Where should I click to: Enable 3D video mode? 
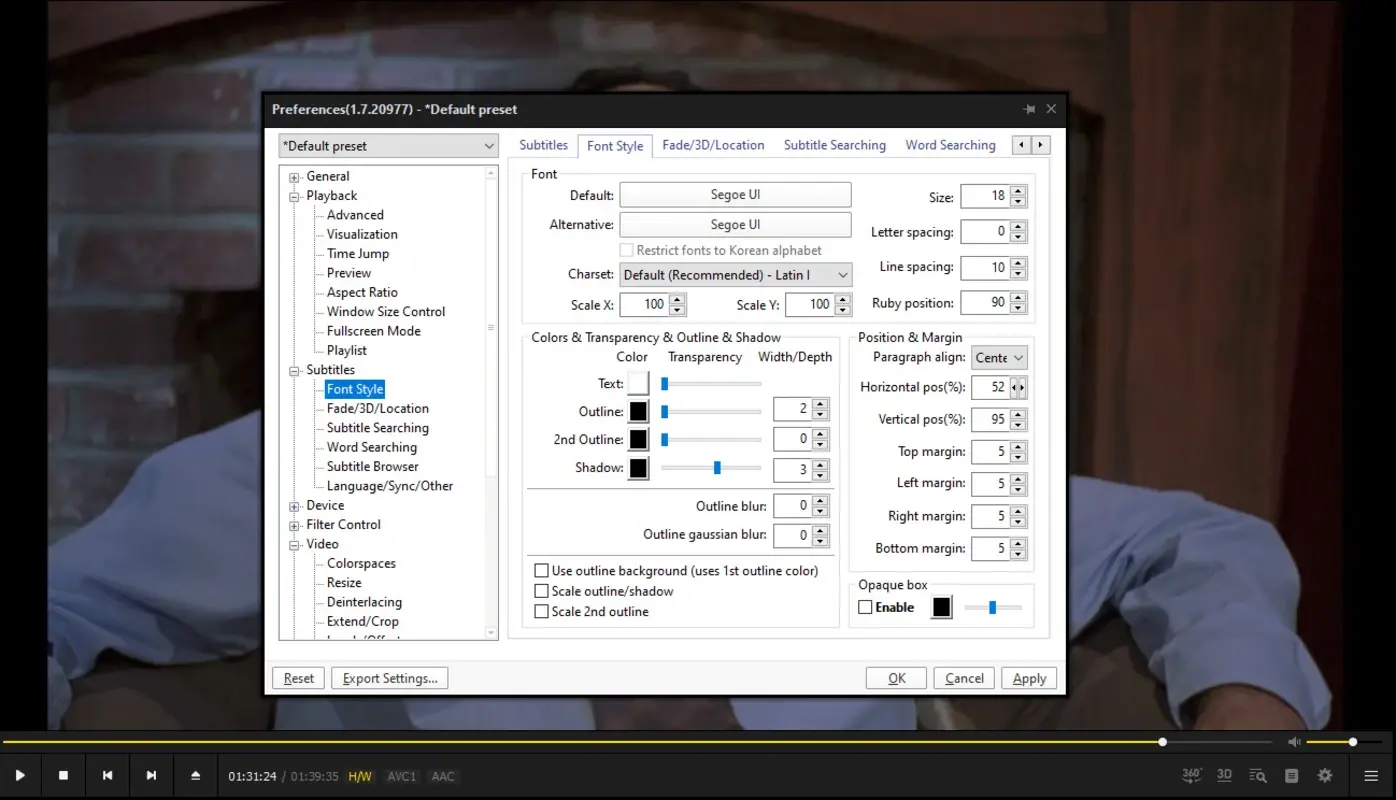tap(1224, 774)
